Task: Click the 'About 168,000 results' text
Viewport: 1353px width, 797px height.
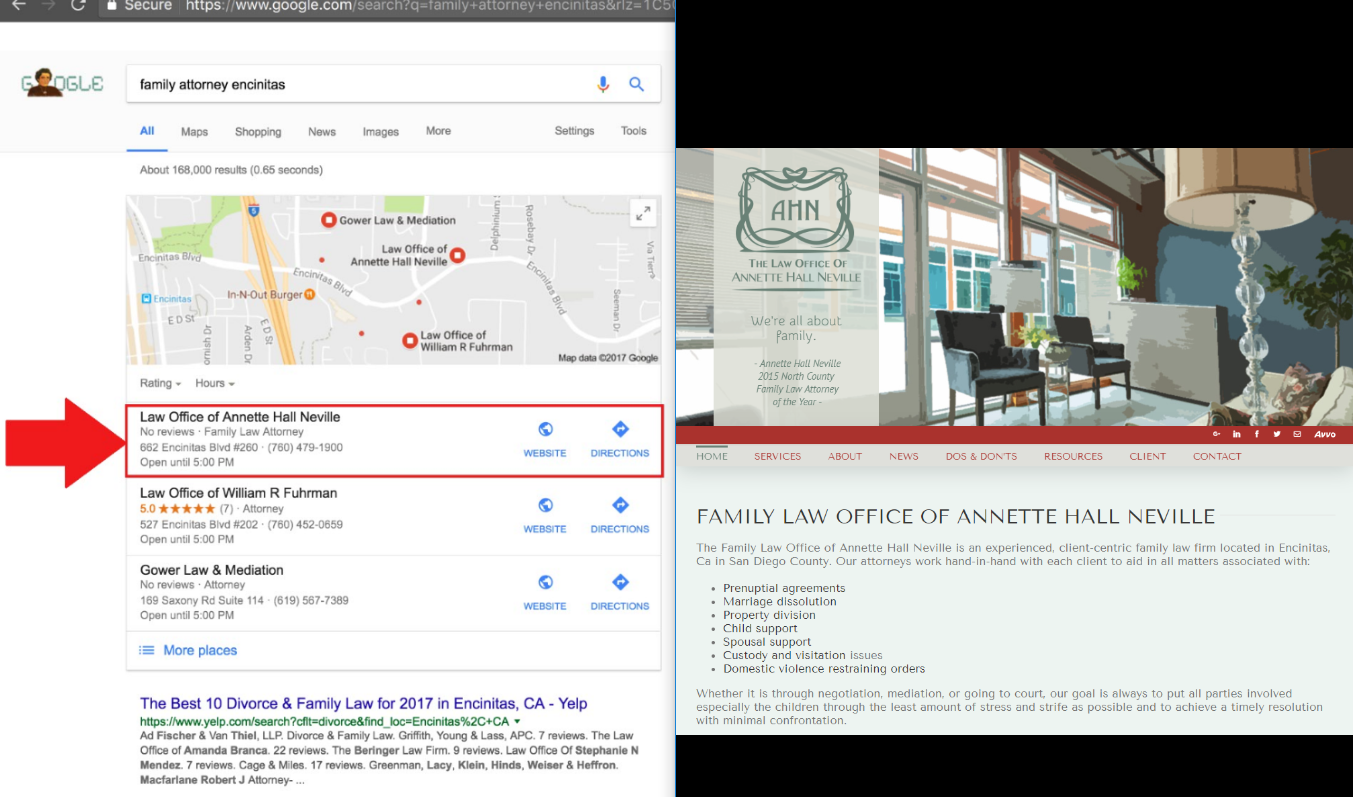Action: coord(231,170)
